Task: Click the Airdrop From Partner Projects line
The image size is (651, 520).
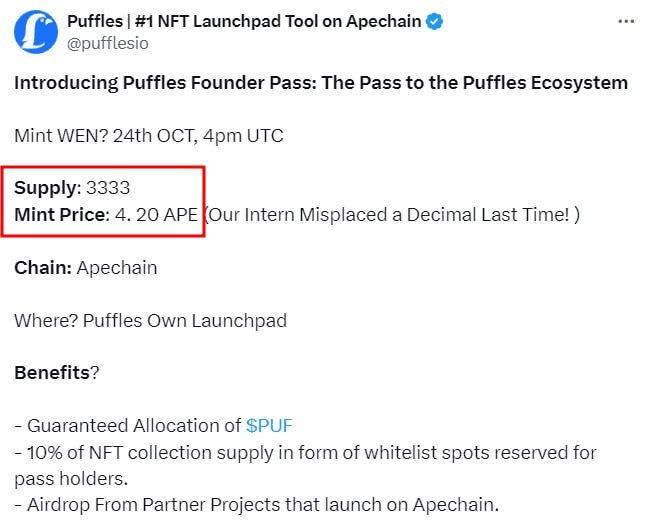Action: (x=257, y=505)
